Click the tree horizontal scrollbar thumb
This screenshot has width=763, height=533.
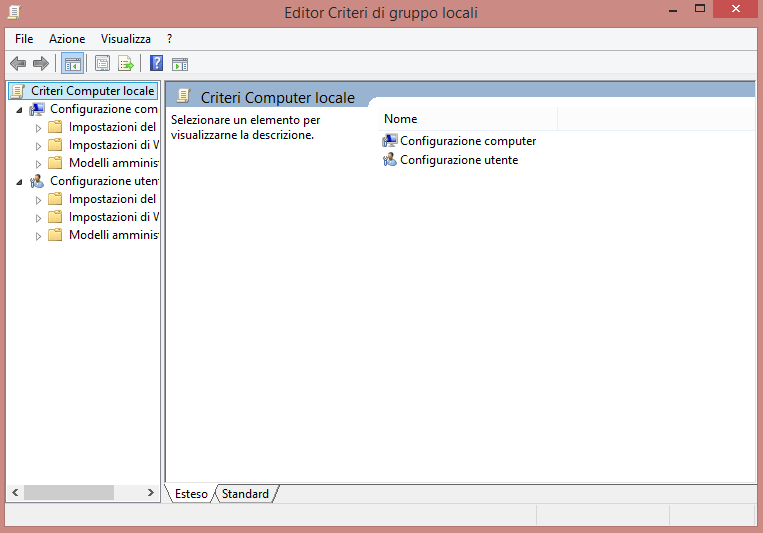(x=69, y=493)
